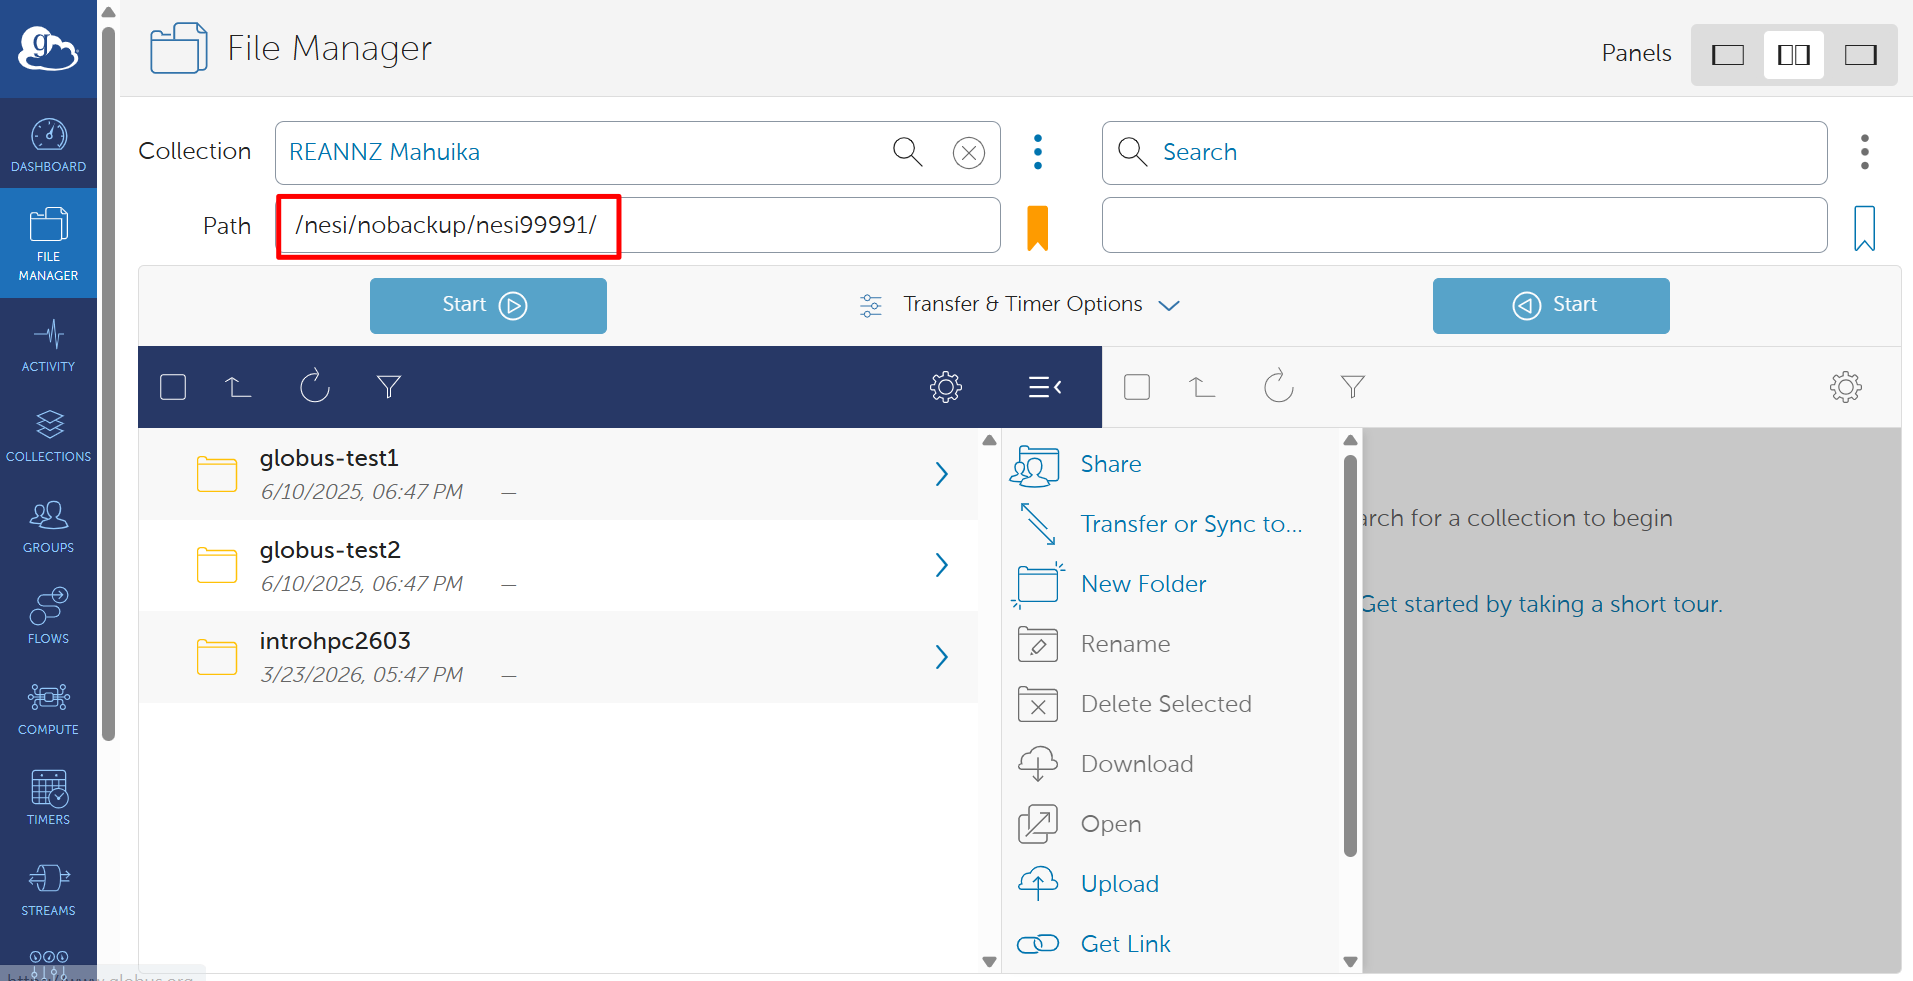Select the globus-test2 folder row
Viewport: 1913px width, 981px height.
(558, 566)
